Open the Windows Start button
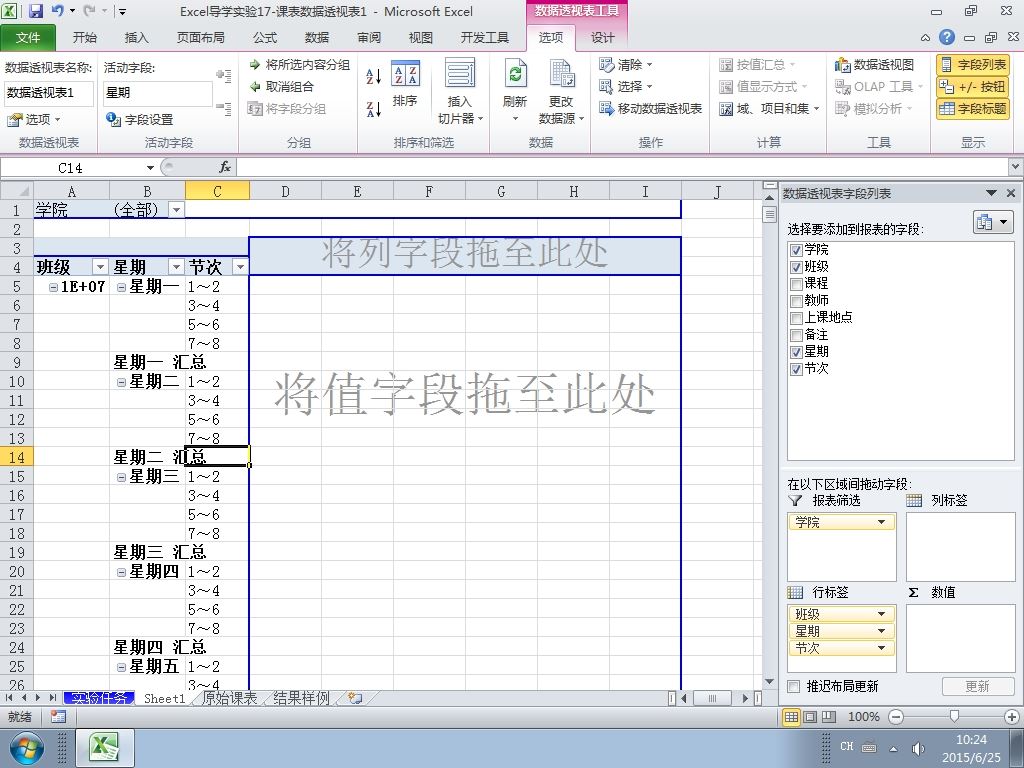 tap(27, 748)
